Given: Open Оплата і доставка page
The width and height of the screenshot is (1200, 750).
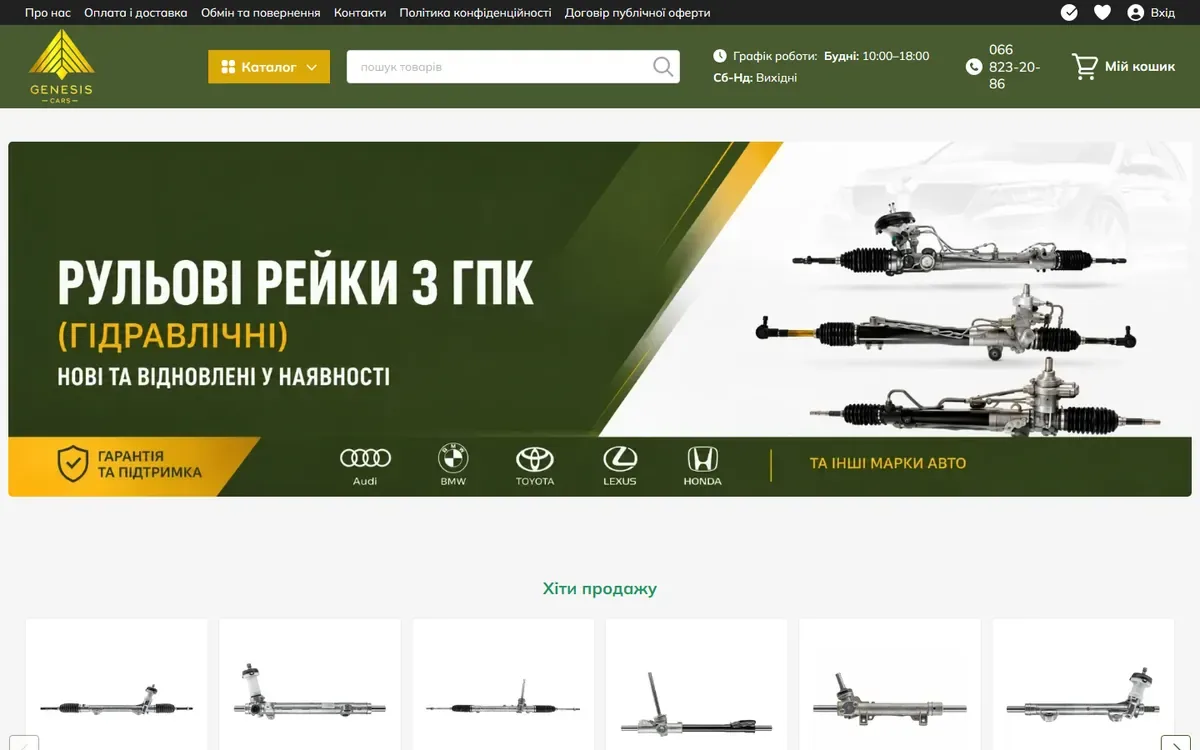Looking at the screenshot, I should click(136, 13).
